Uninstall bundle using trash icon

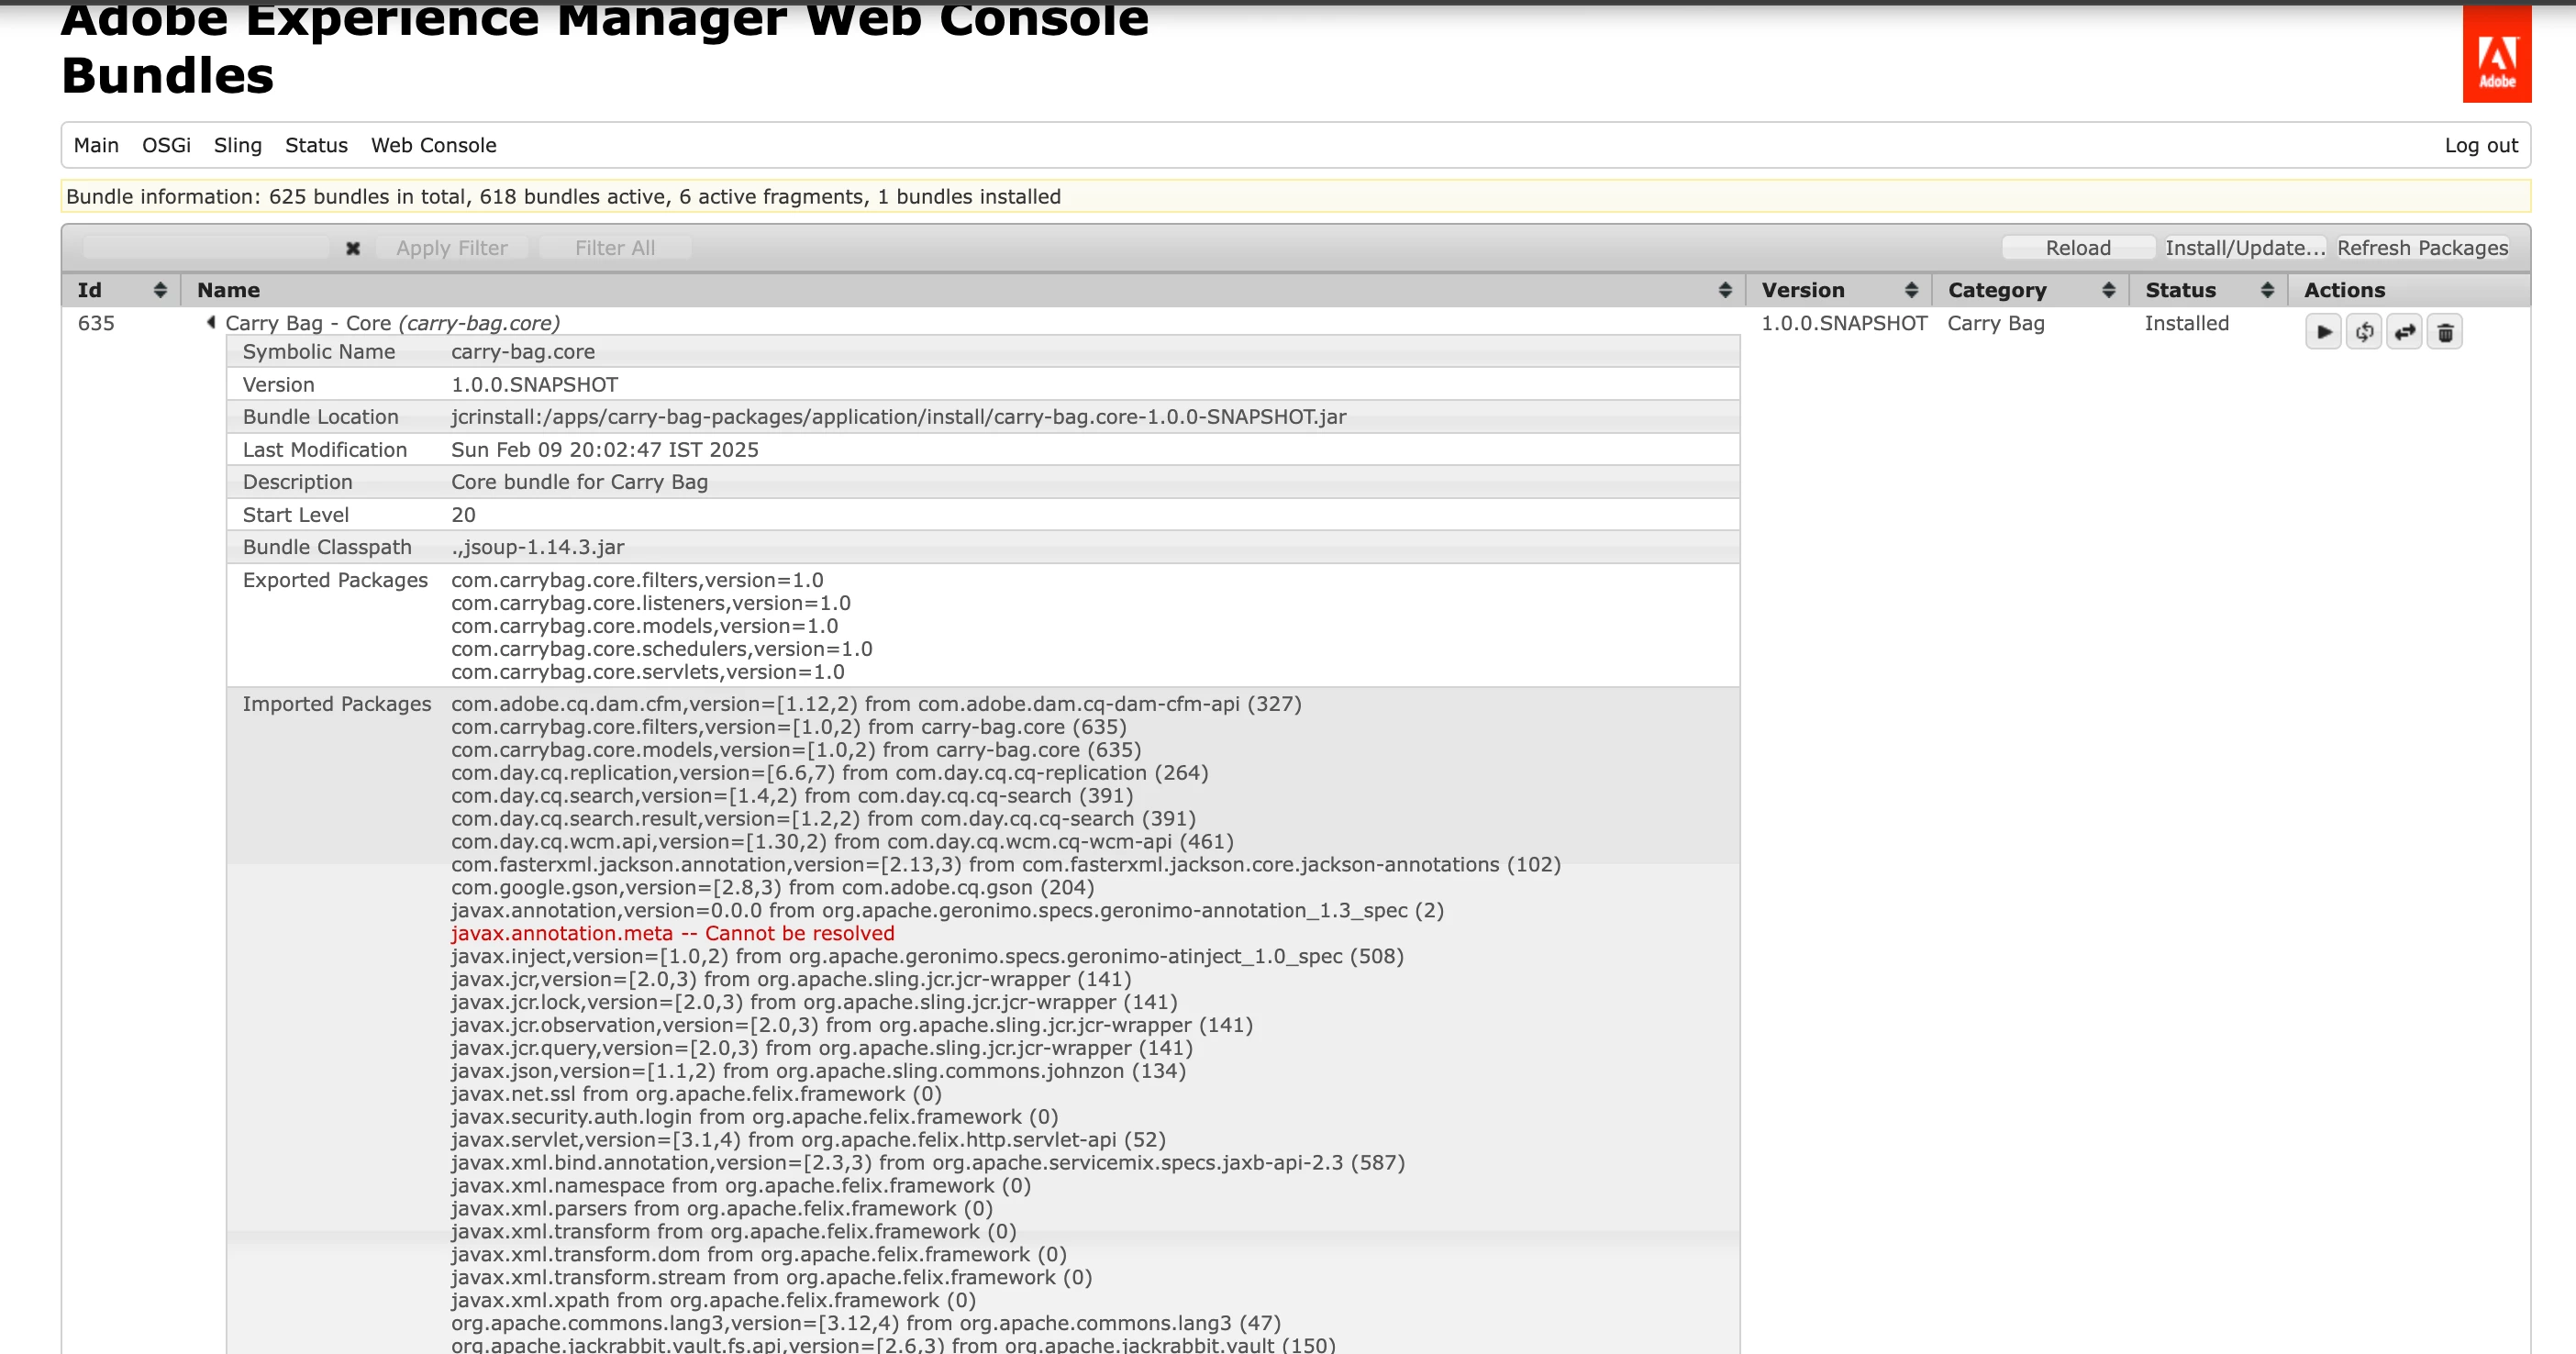coord(2445,332)
